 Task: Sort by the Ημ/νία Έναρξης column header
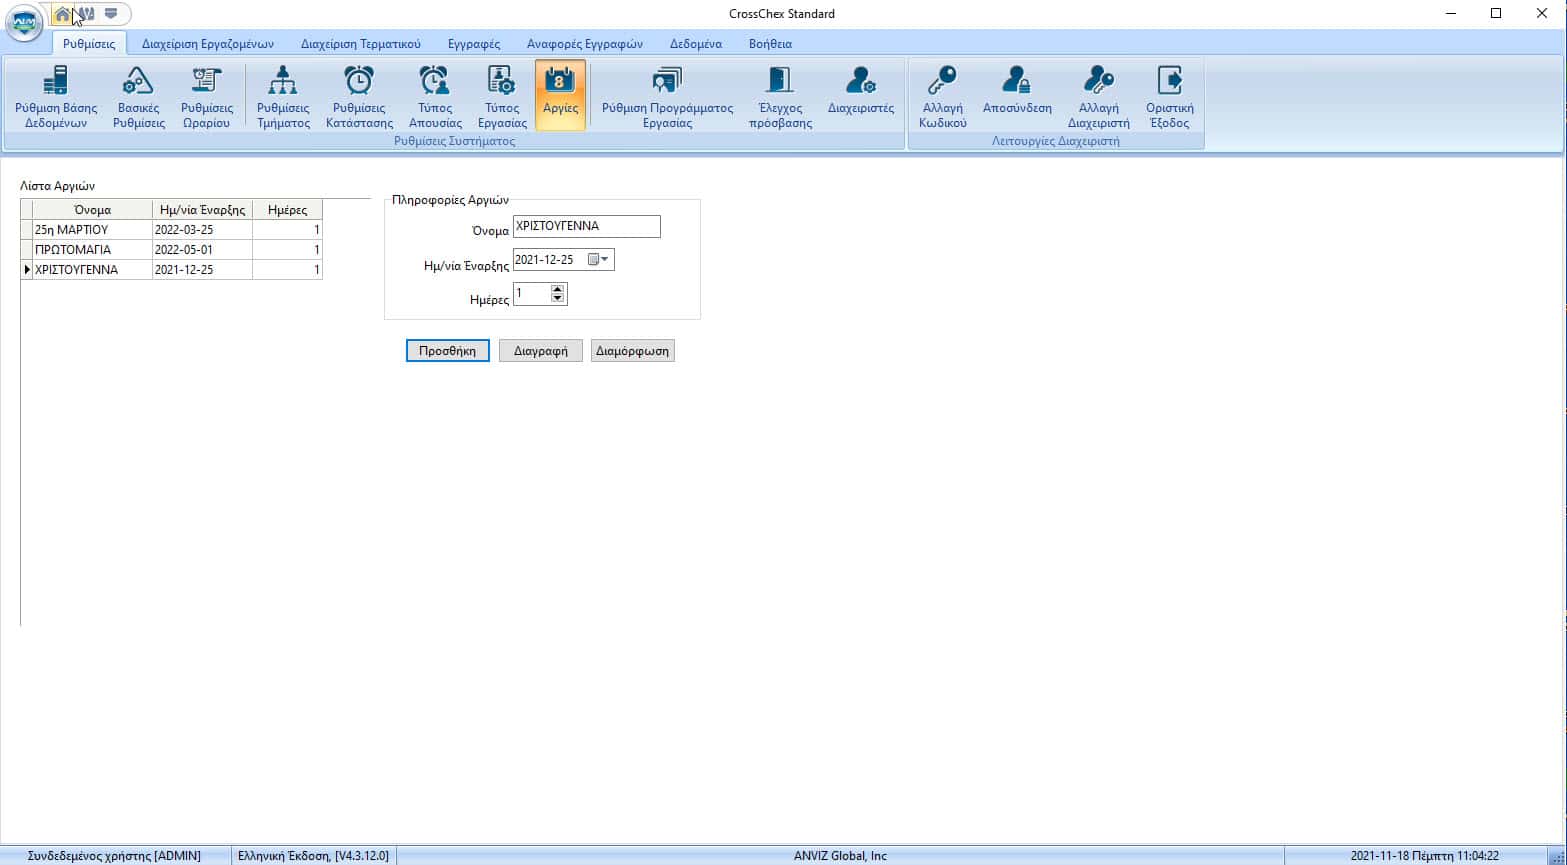coord(203,210)
